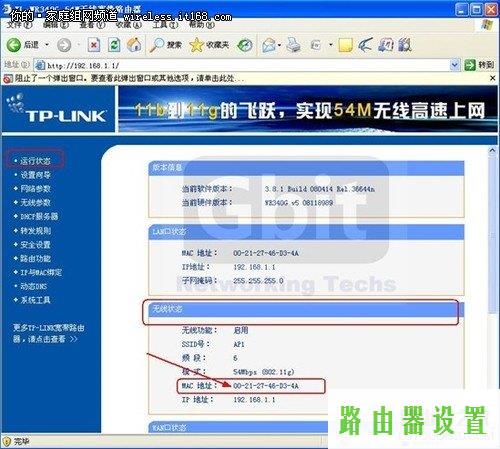Select 运行状态 in router sidebar
The width and height of the screenshot is (500, 449).
coord(35,161)
